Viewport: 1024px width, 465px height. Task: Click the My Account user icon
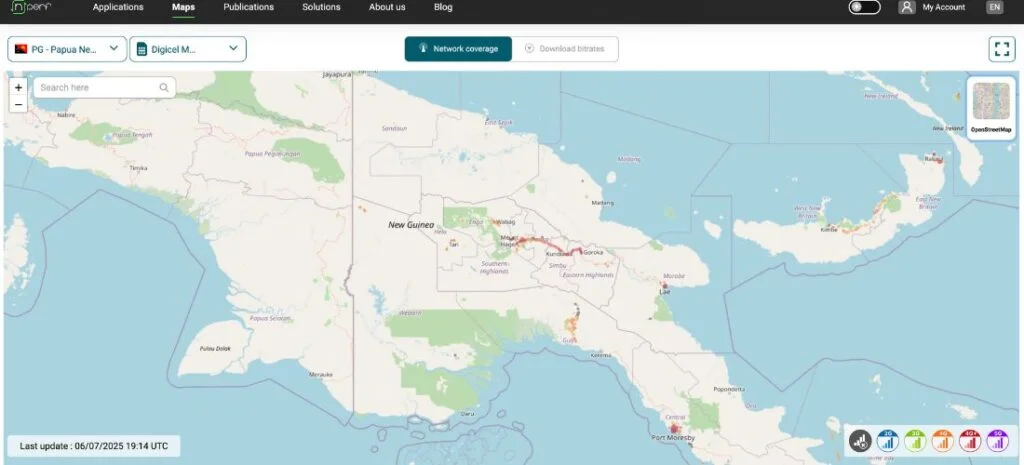[906, 7]
